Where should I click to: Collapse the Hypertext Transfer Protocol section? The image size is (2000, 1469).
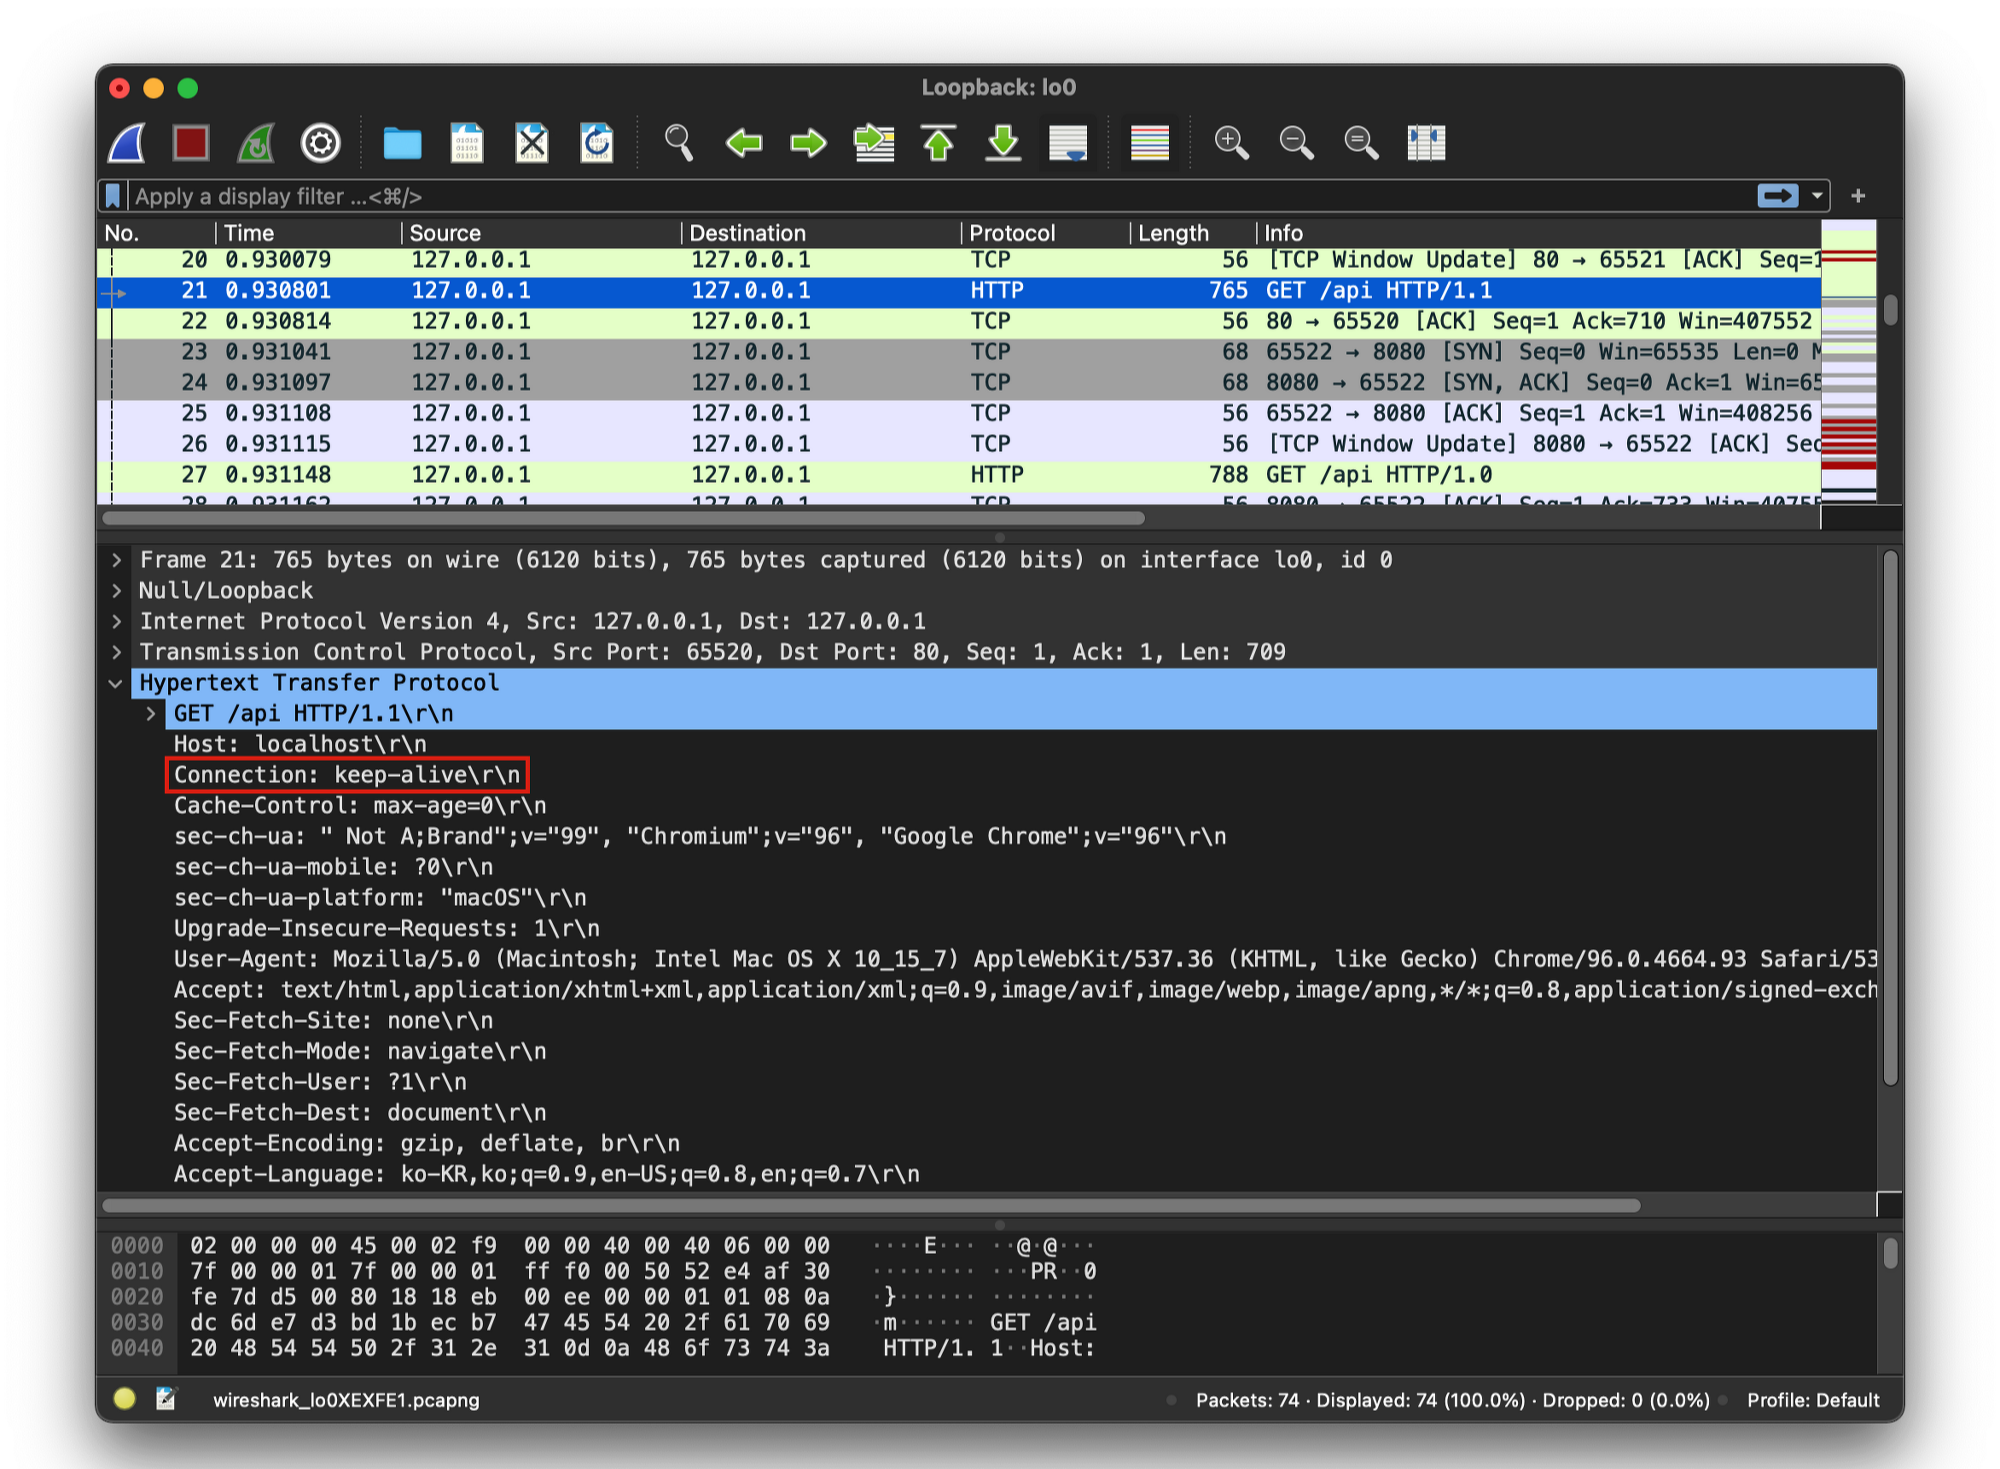coord(116,683)
